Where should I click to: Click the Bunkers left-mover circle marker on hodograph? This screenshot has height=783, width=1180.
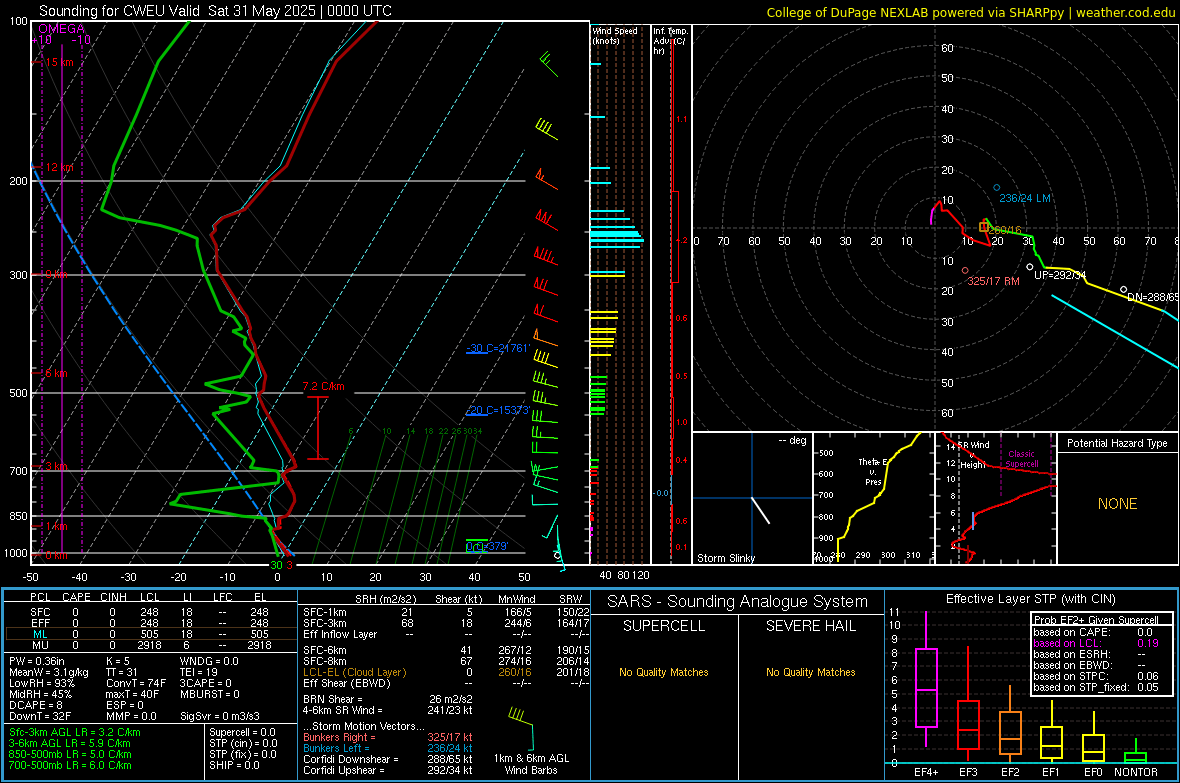(x=997, y=187)
